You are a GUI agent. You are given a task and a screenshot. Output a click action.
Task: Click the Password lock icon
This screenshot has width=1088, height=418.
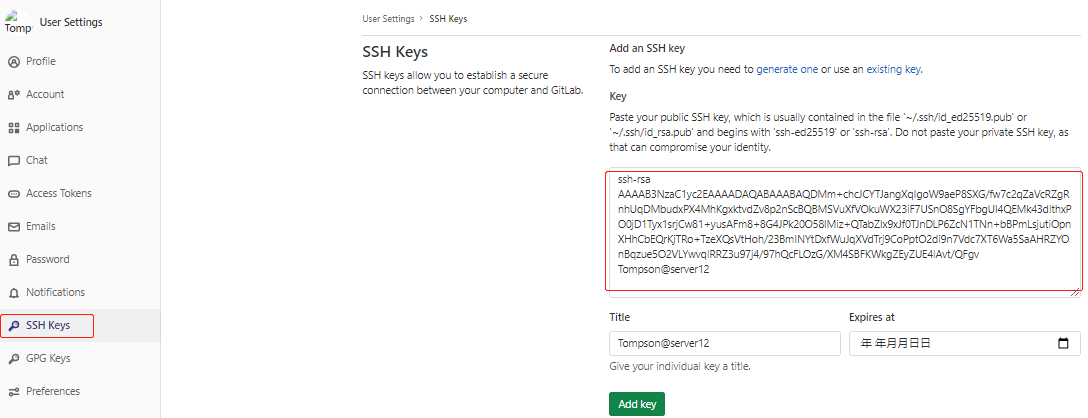click(x=14, y=259)
